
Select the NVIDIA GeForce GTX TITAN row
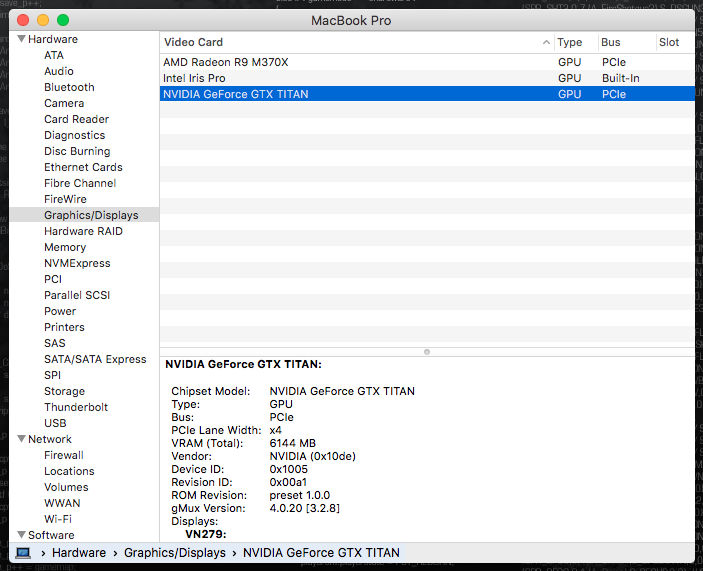pos(427,94)
